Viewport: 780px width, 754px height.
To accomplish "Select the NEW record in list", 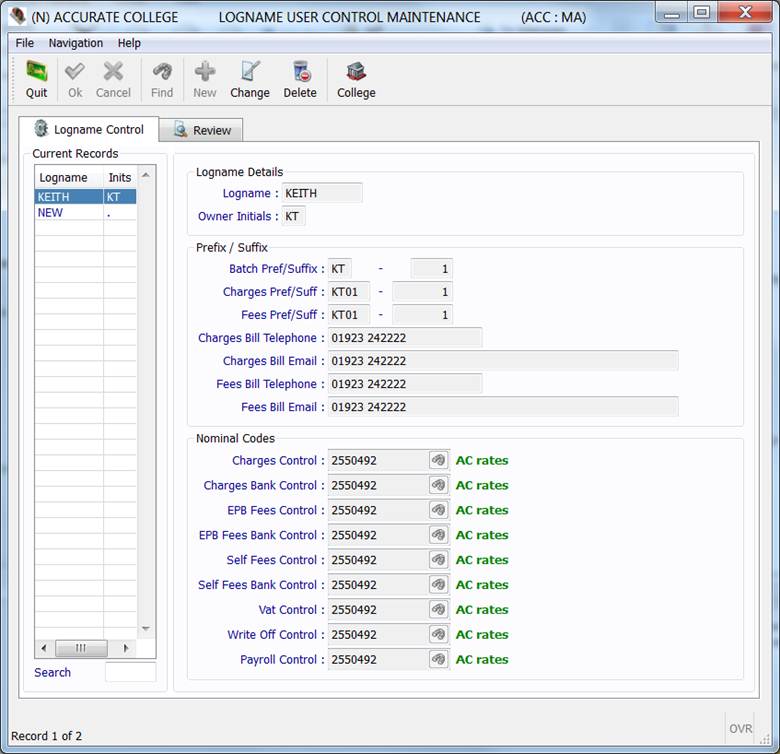I will pos(51,213).
